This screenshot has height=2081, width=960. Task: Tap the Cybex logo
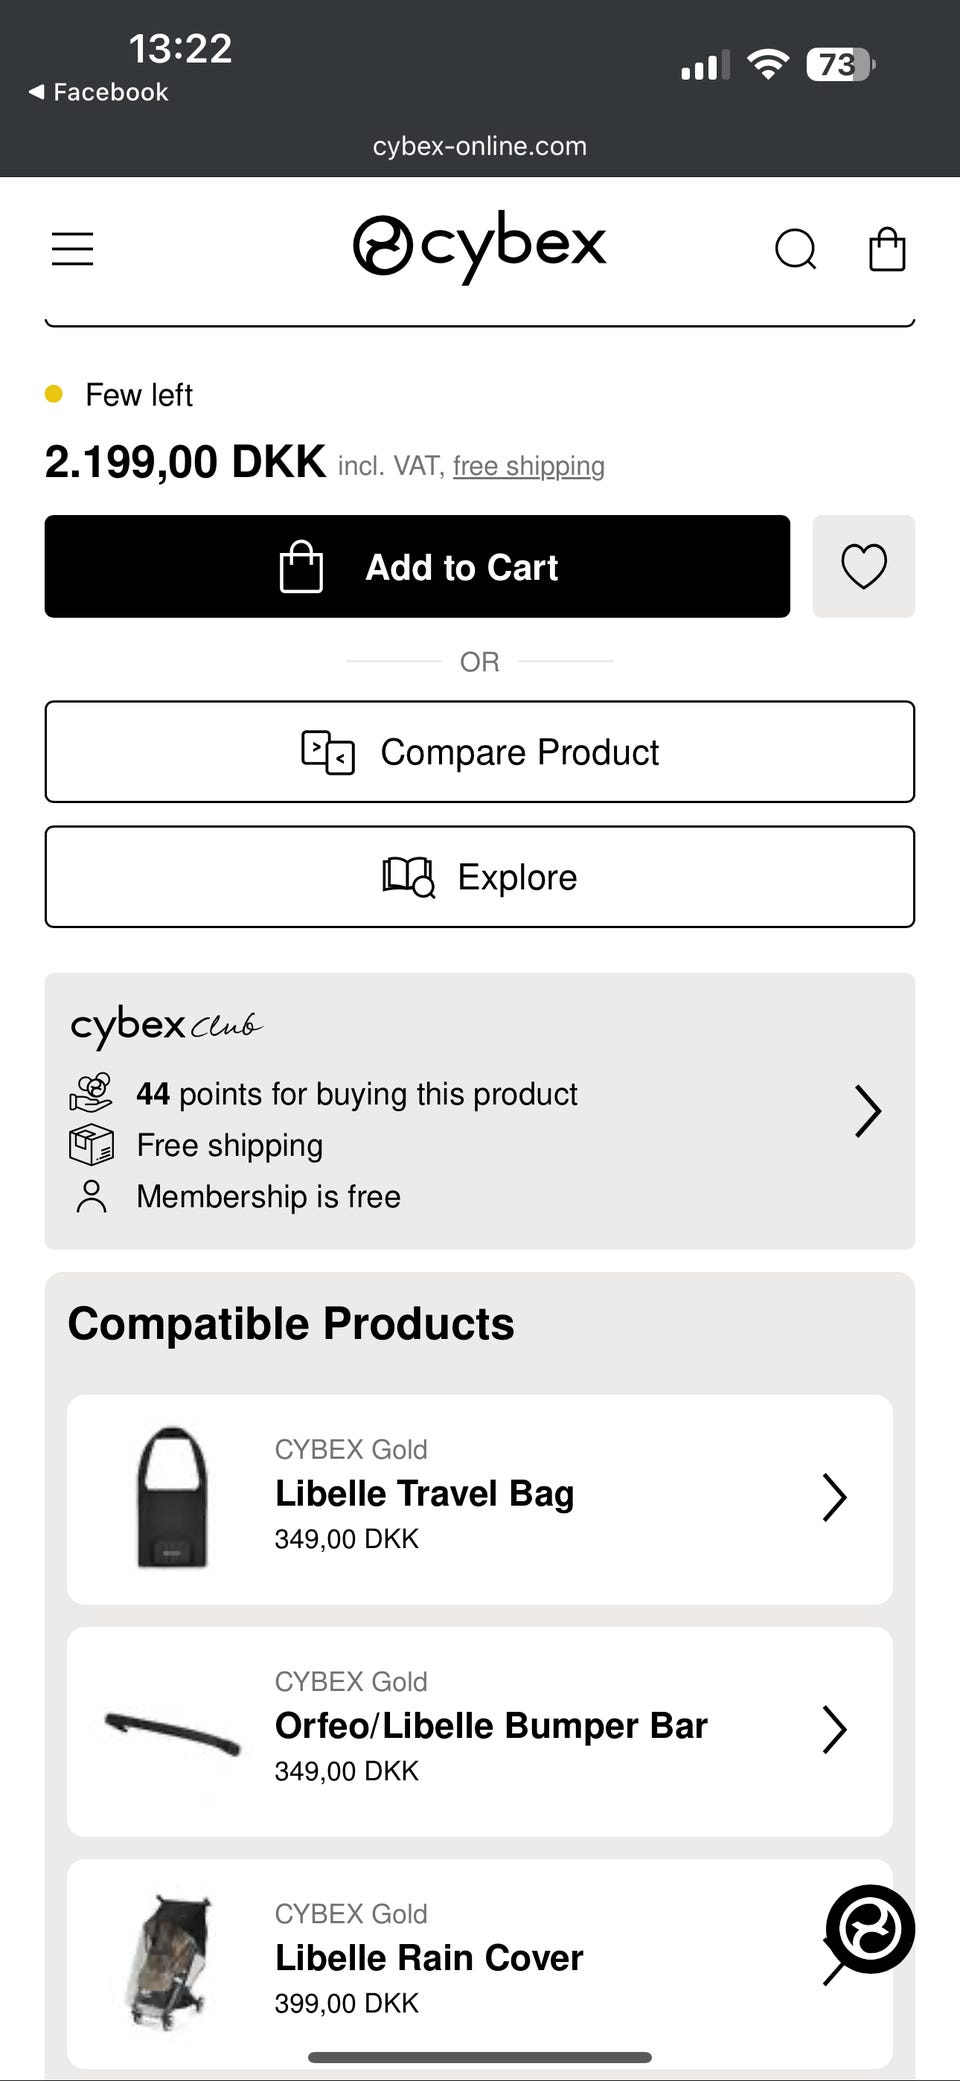click(480, 245)
